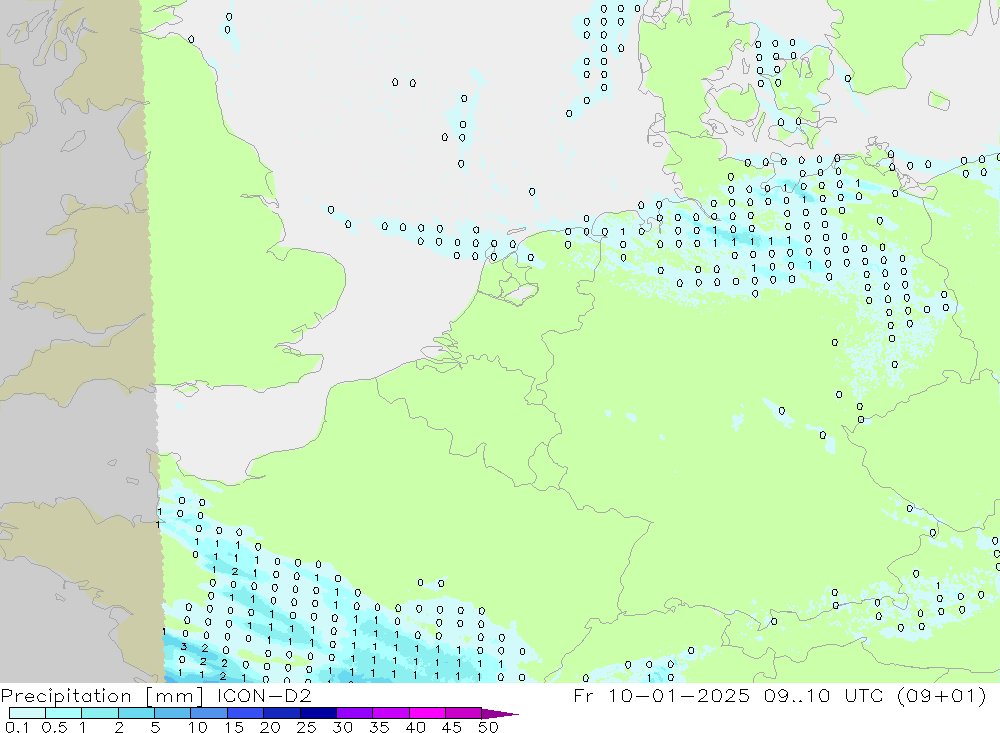The image size is (1000, 733).
Task: Click the '09..10 UTC' time label
Action: coord(823,695)
